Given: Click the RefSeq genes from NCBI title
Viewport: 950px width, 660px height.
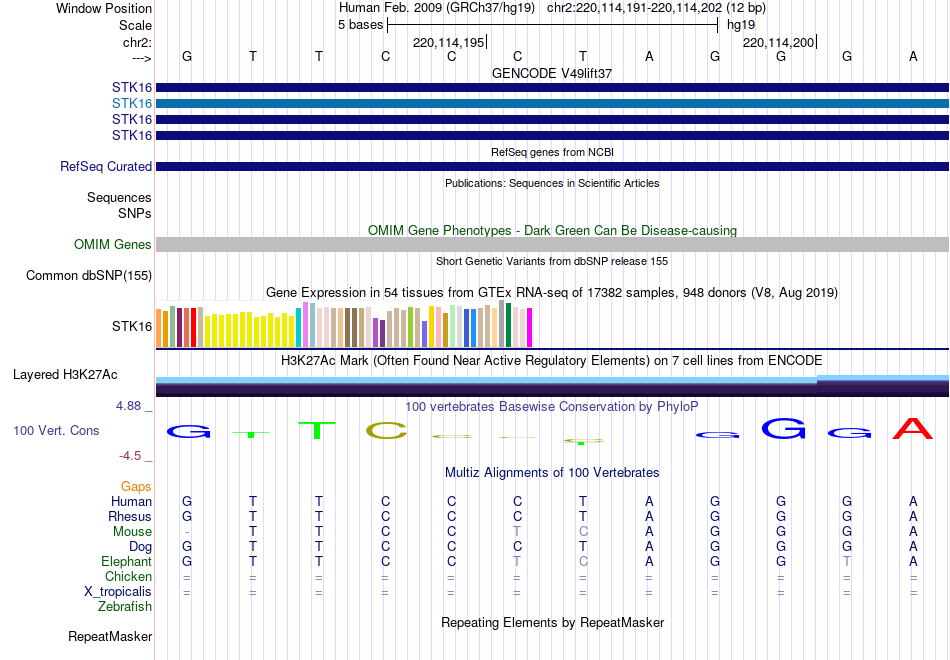Looking at the screenshot, I should [552, 152].
